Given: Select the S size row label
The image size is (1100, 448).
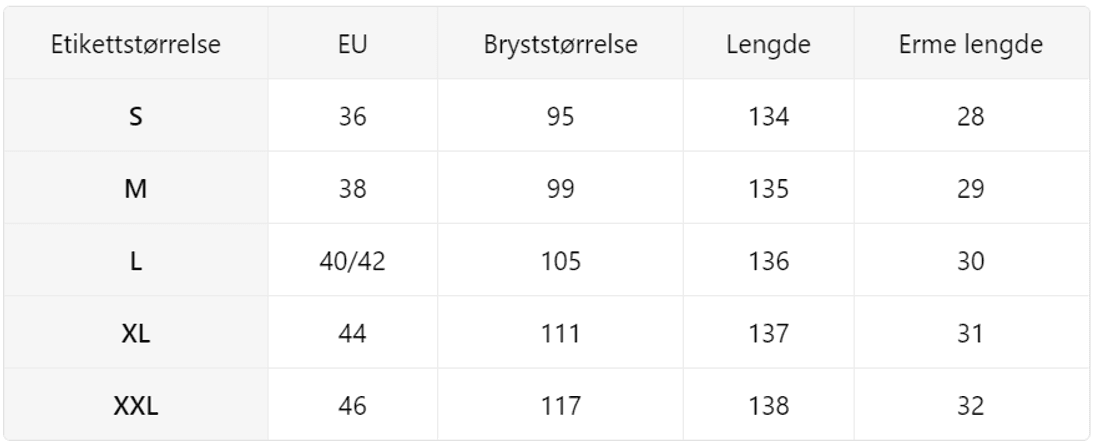Looking at the screenshot, I should point(136,117).
